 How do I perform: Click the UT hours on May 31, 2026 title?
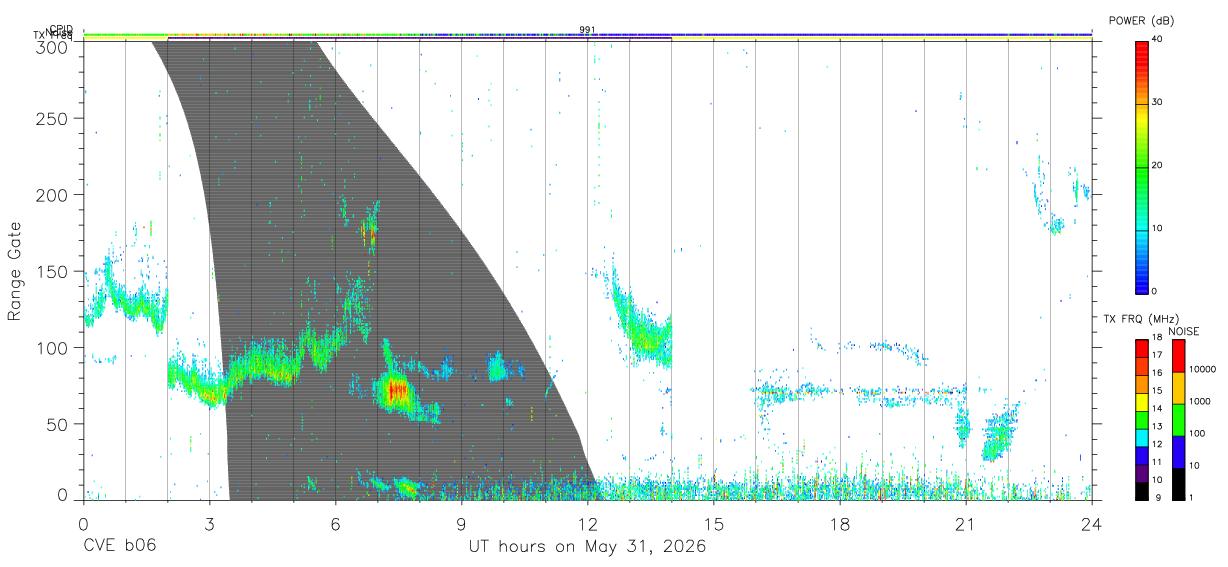point(588,547)
